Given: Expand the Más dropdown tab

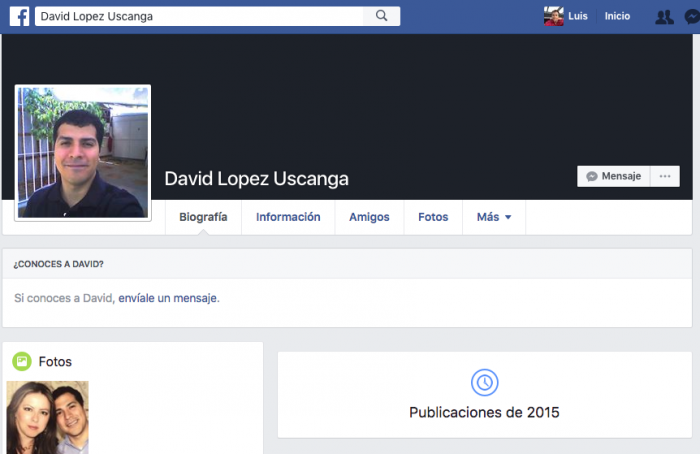Looking at the screenshot, I should [x=494, y=217].
